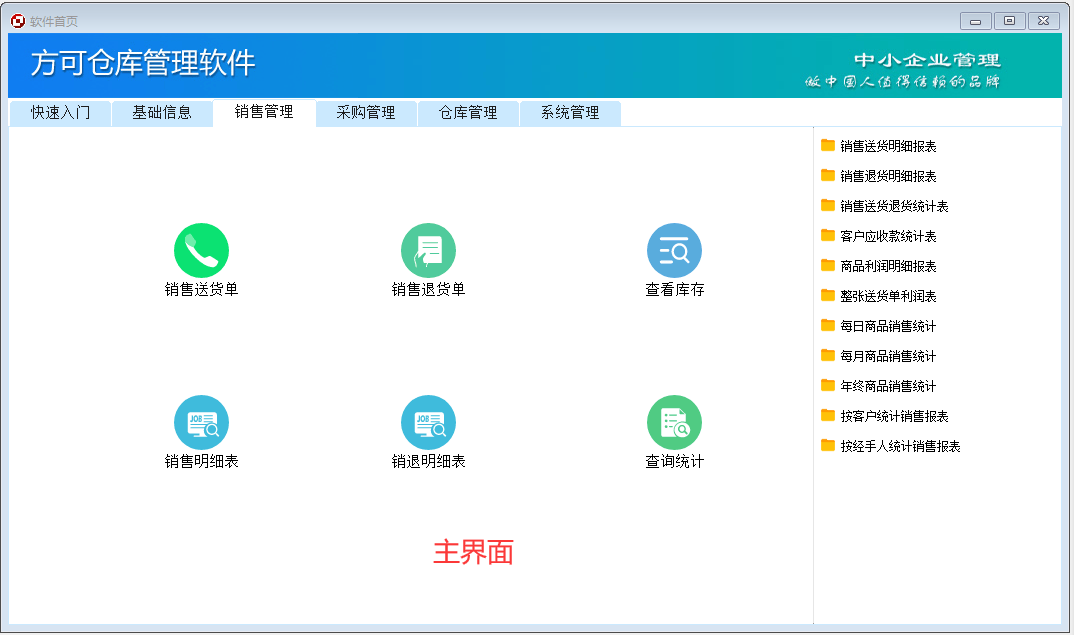
Task: Click the 查看库存 search icon
Action: click(x=674, y=250)
